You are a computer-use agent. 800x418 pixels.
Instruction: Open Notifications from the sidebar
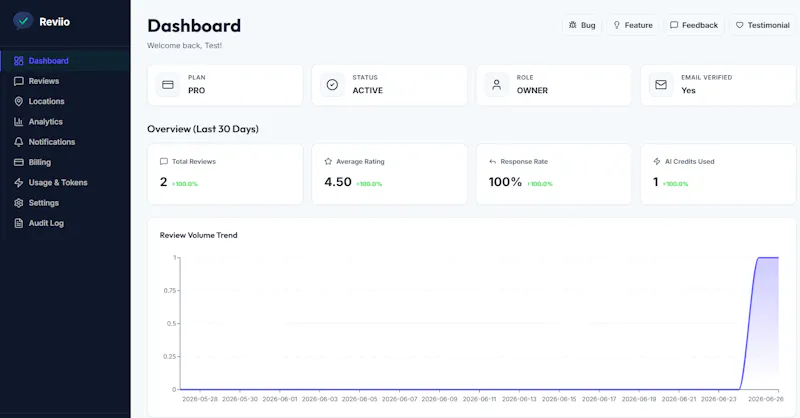point(65,142)
